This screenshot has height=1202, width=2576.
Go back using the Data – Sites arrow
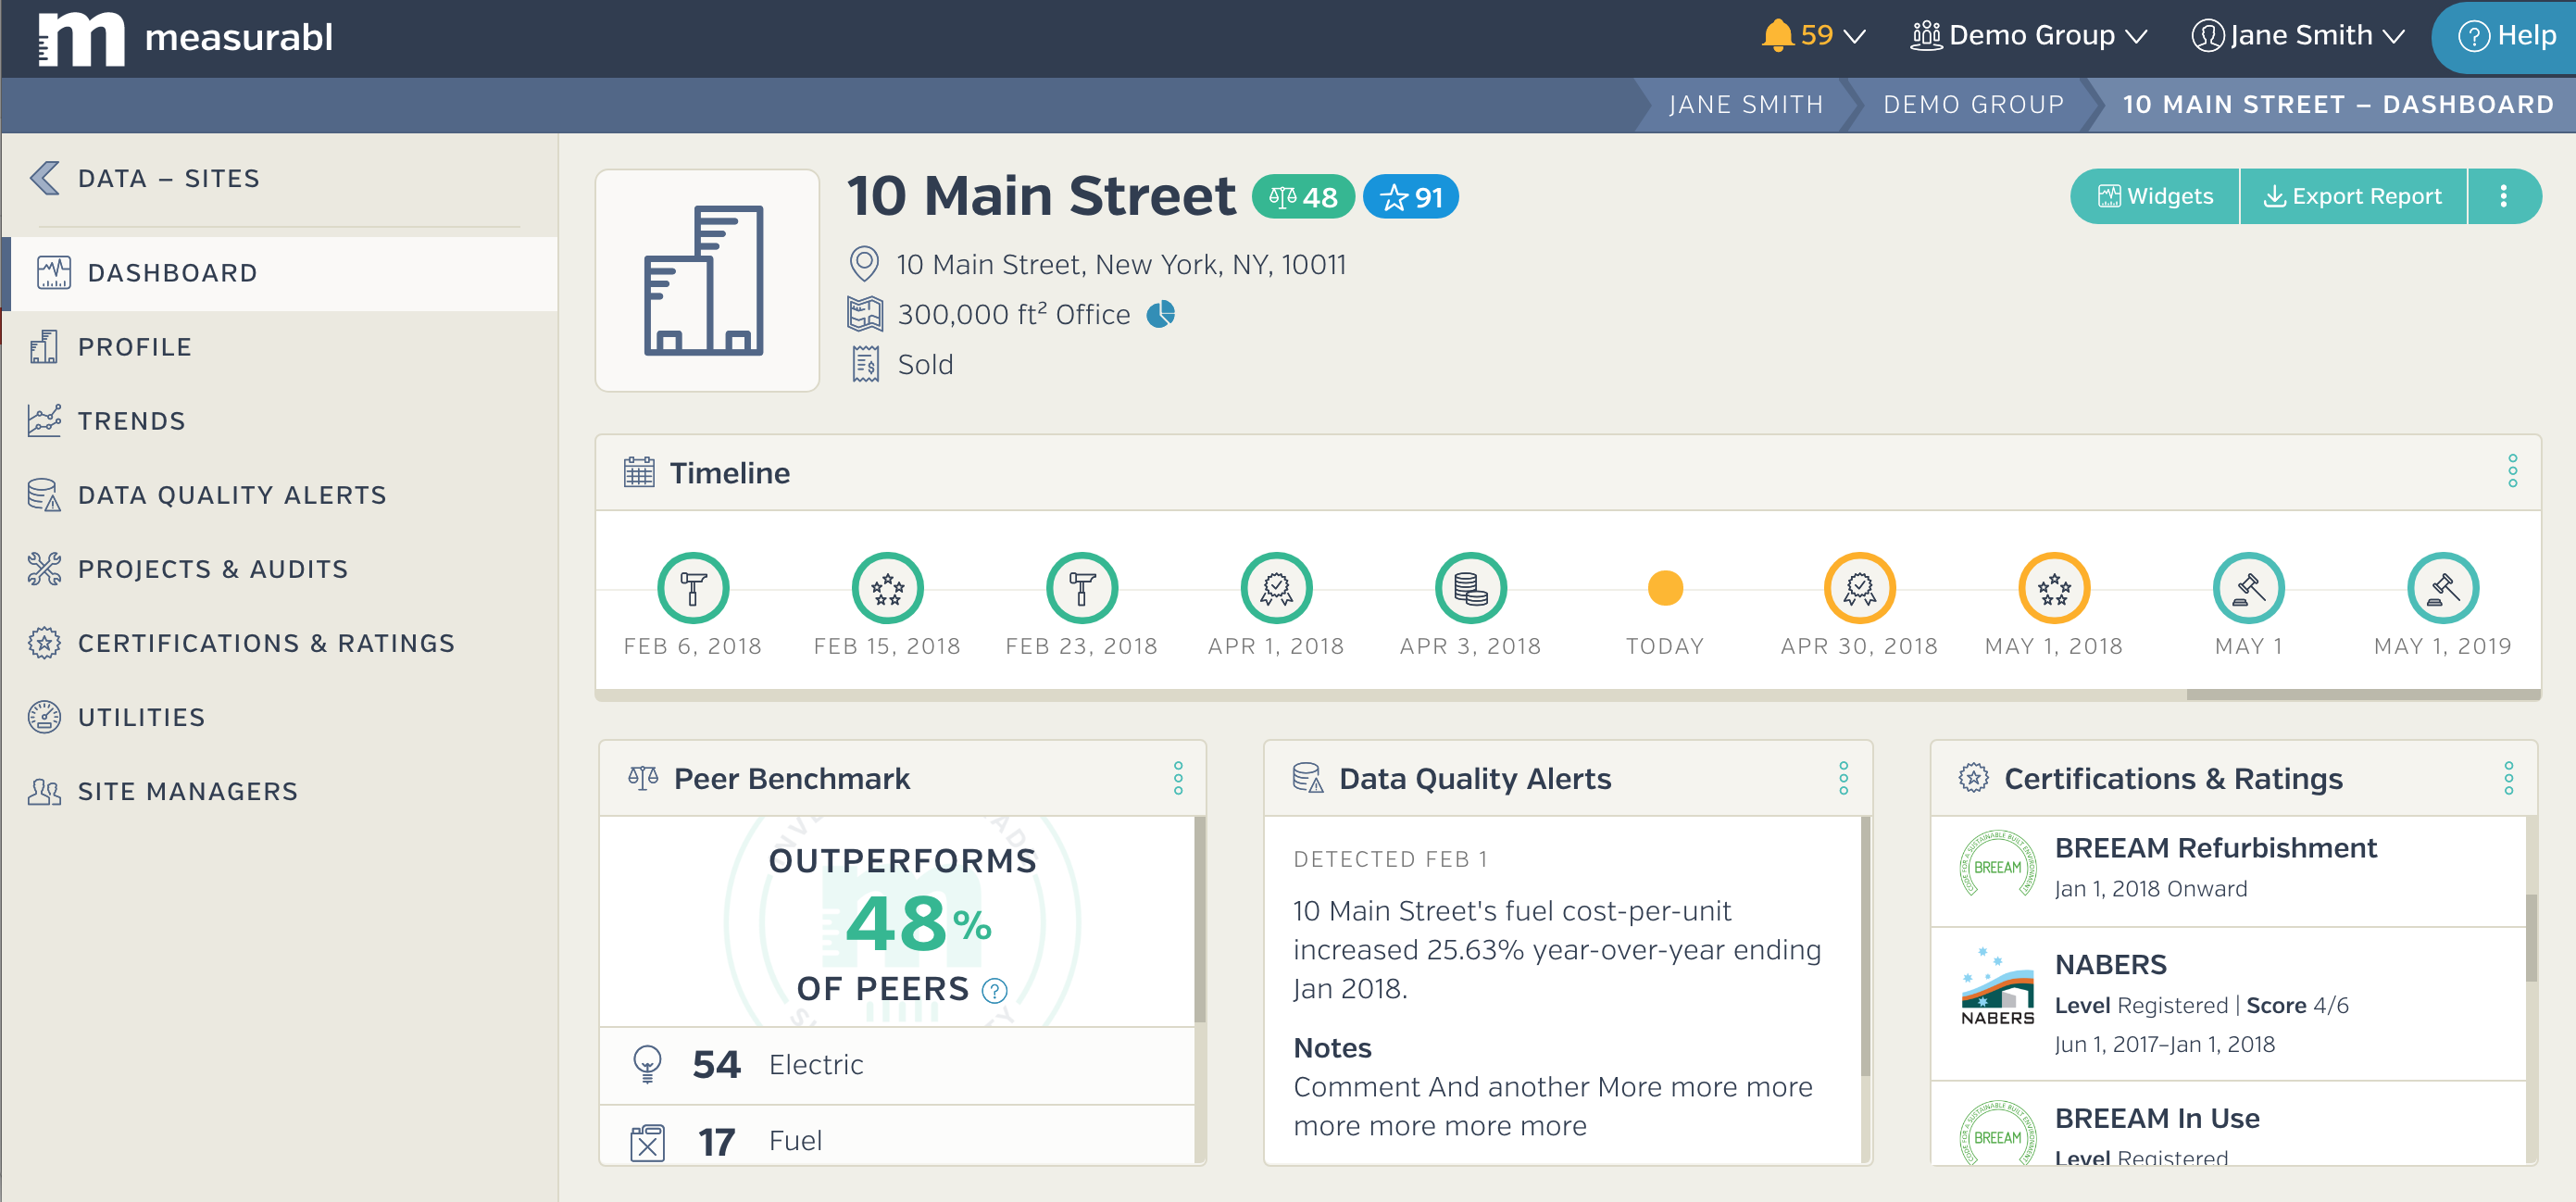tap(45, 178)
